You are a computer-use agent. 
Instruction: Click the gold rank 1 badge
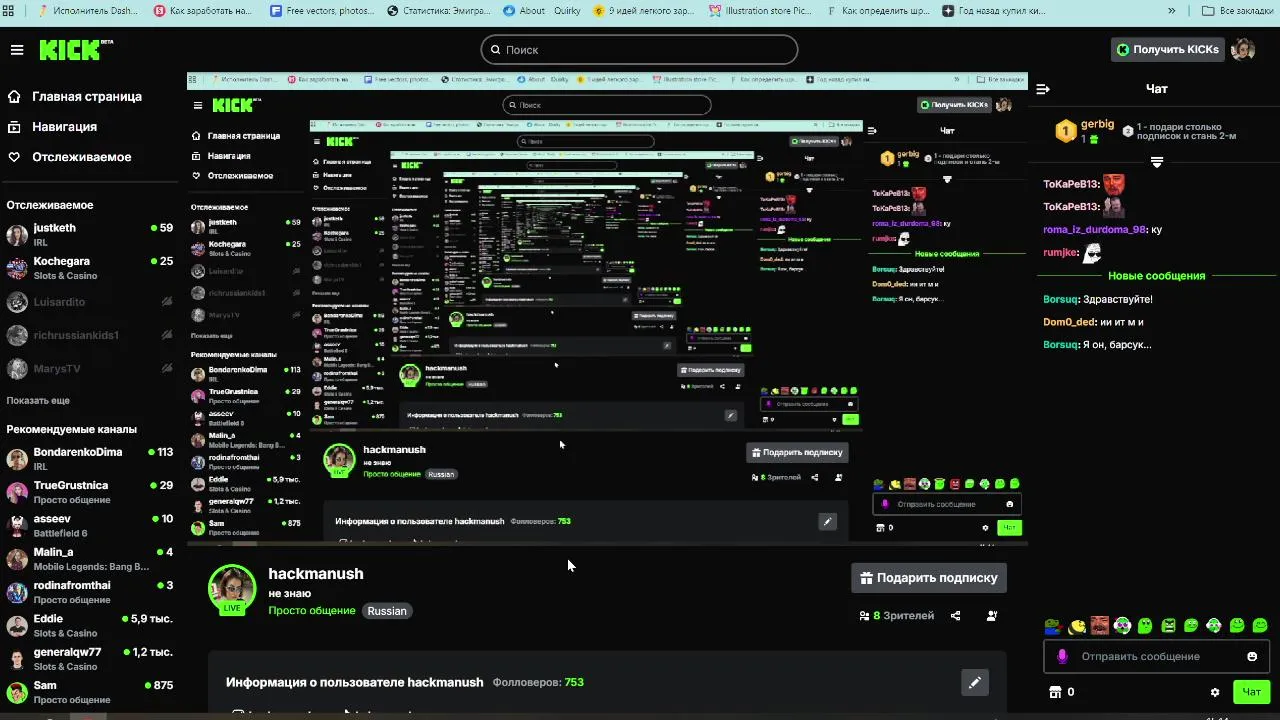(1066, 131)
